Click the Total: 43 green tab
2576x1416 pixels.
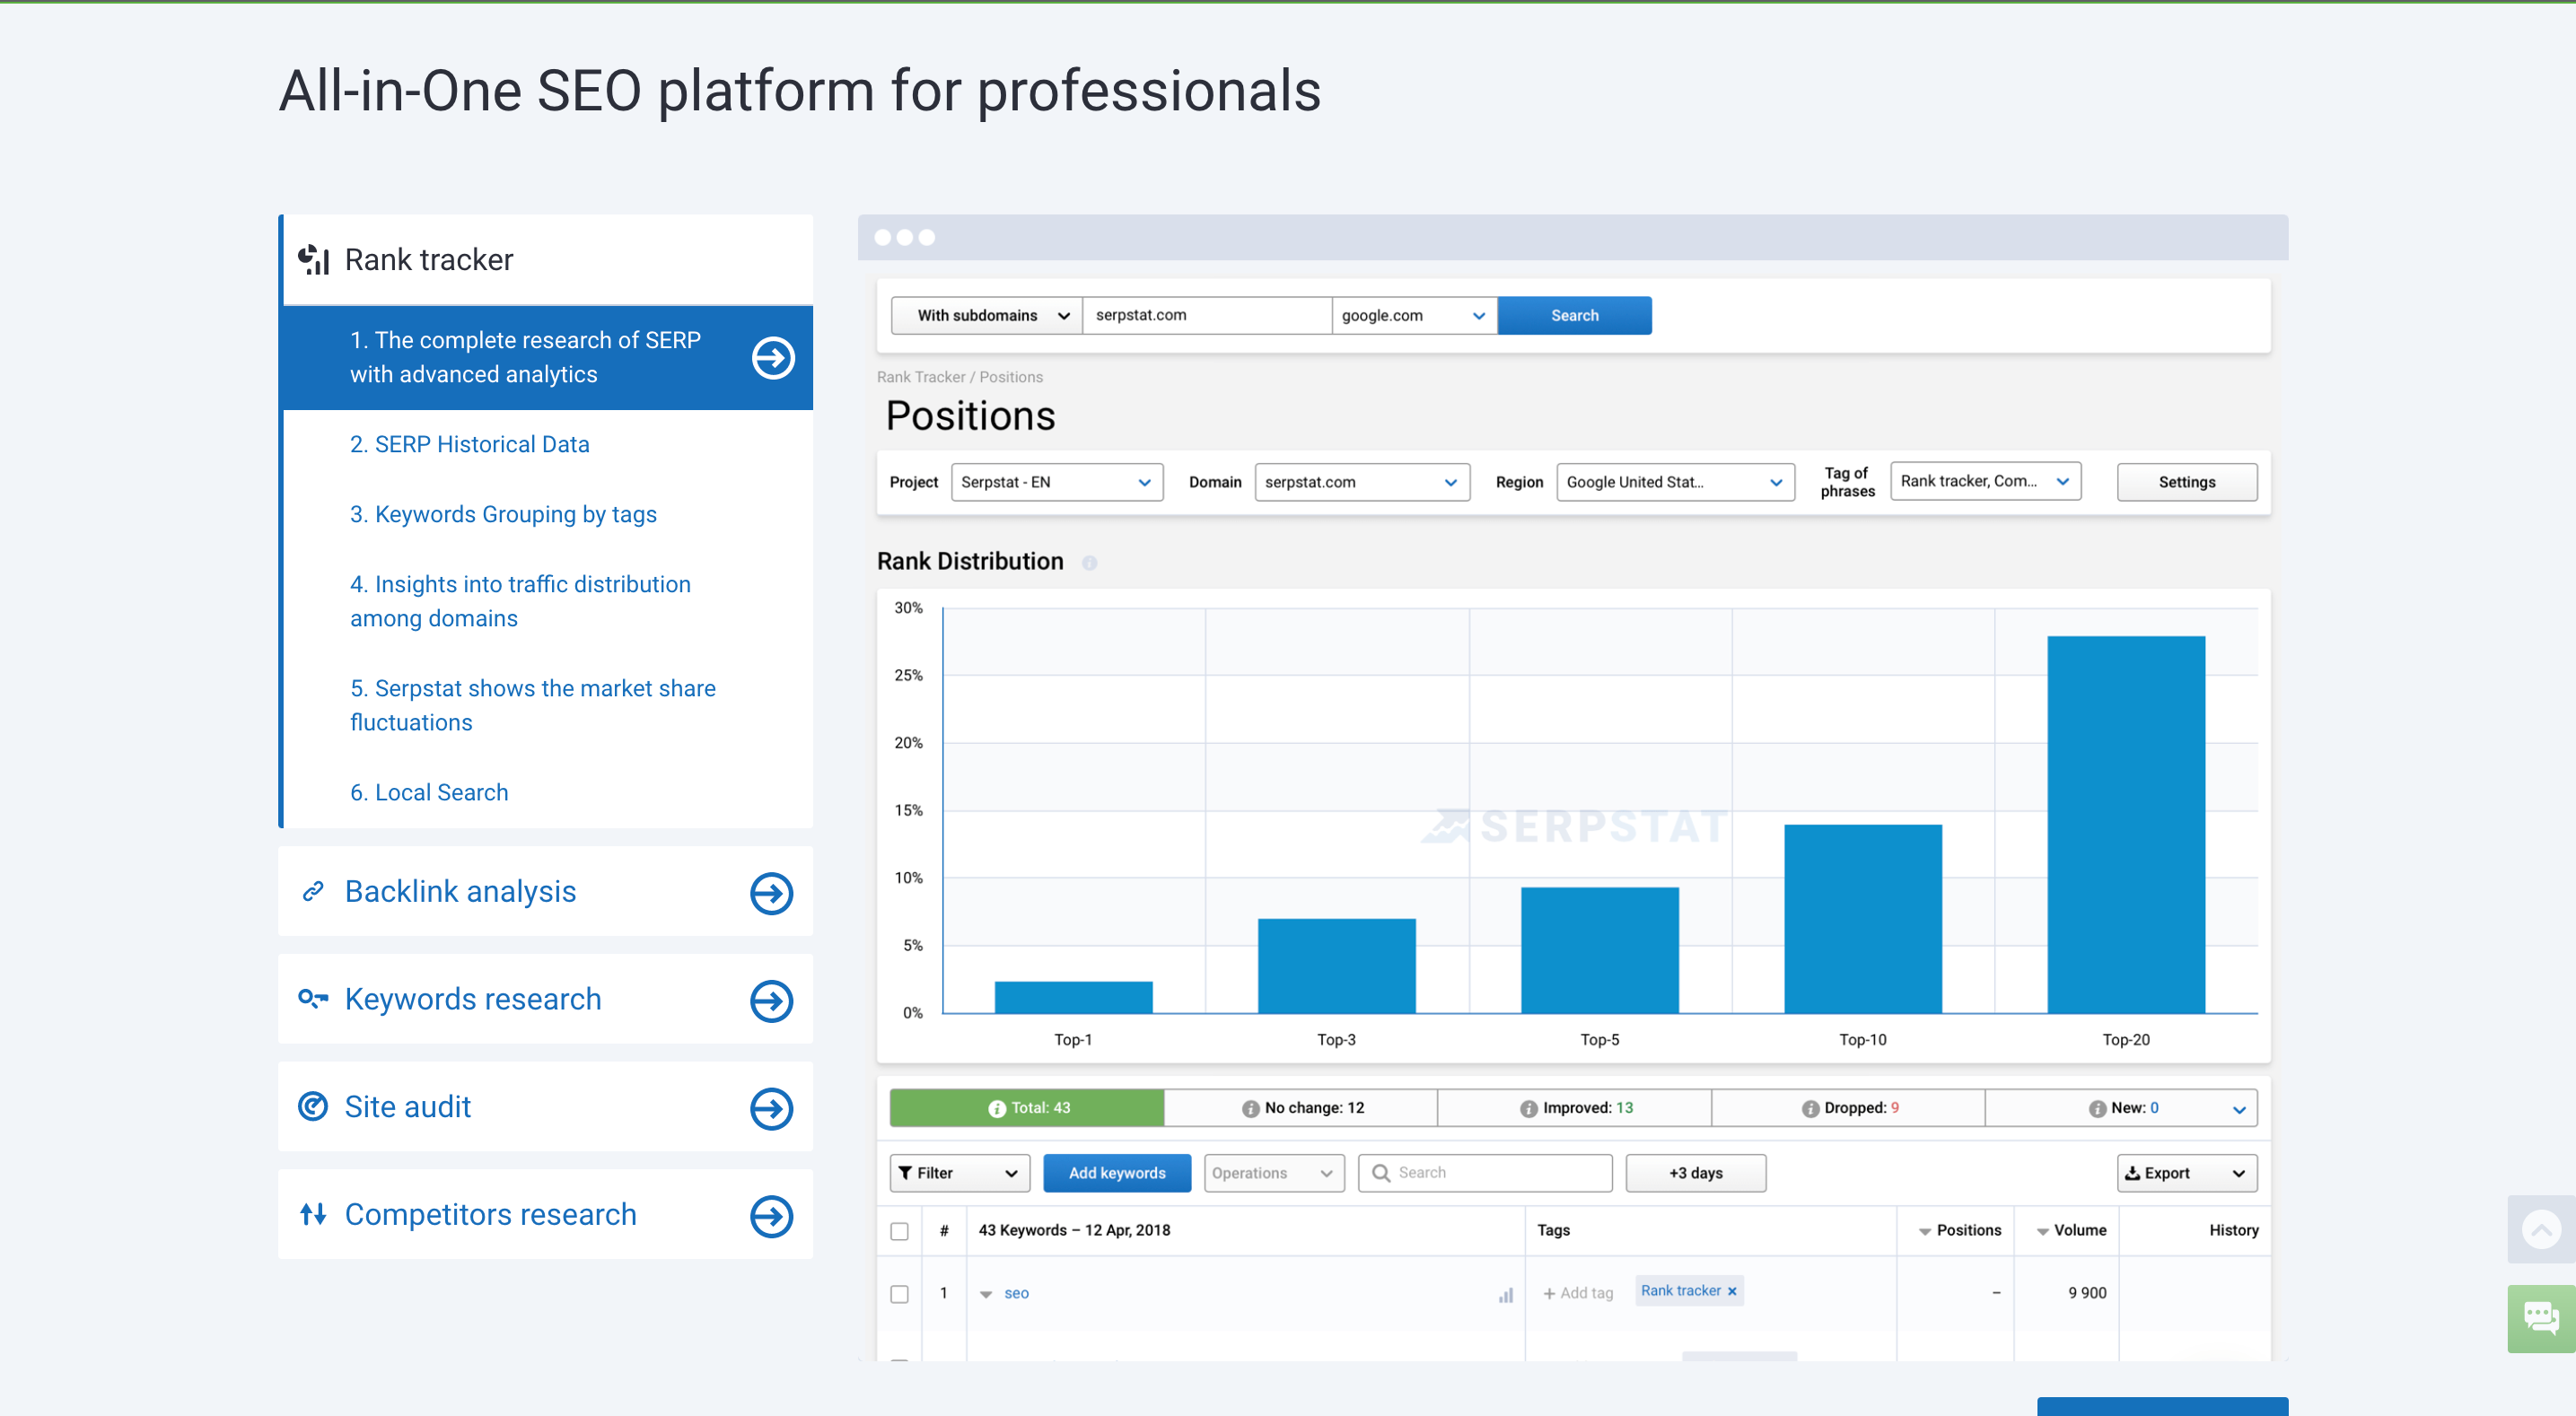coord(1027,1108)
